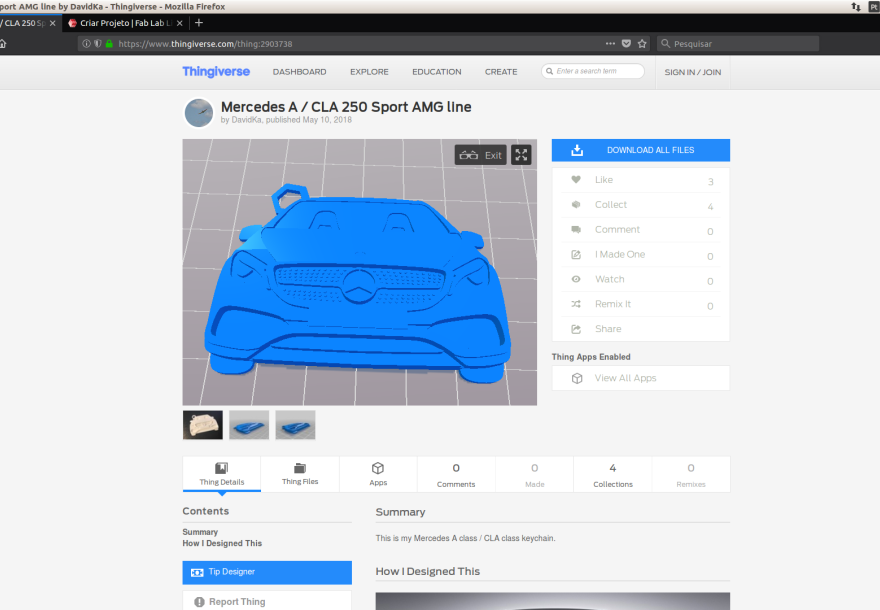
Task: Close the Criar Projeto browser tab
Action: tap(180, 23)
